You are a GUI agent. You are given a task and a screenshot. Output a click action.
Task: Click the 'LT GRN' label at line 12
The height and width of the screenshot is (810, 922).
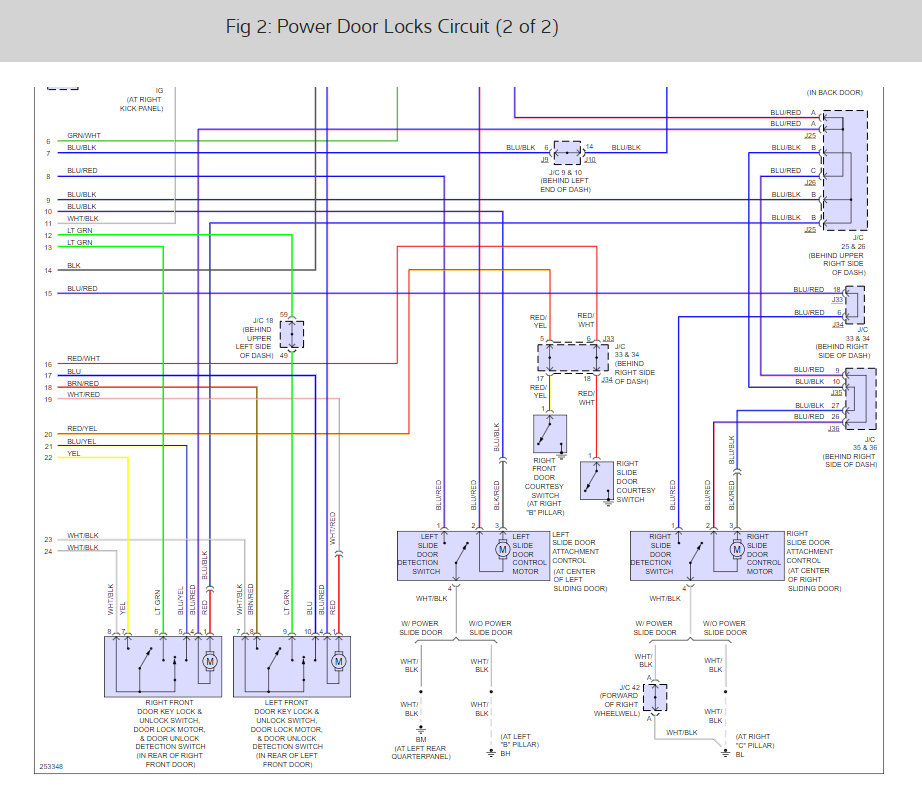coord(79,230)
